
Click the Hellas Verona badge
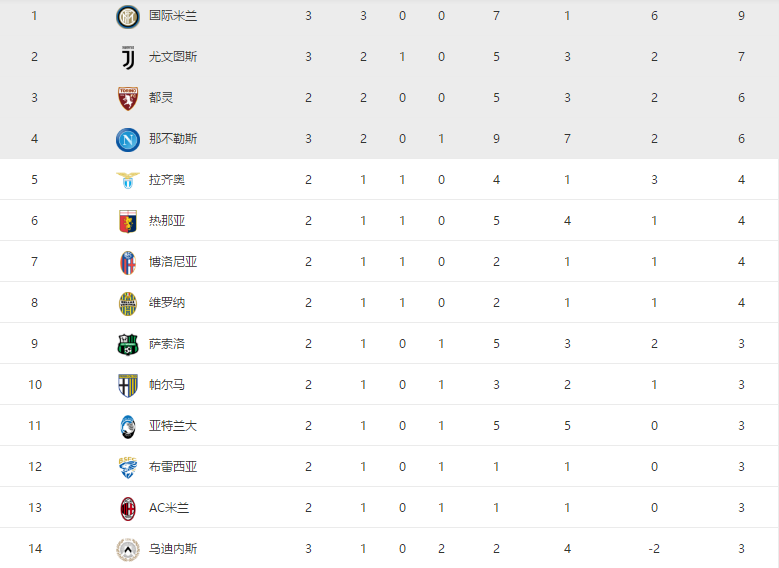[128, 304]
